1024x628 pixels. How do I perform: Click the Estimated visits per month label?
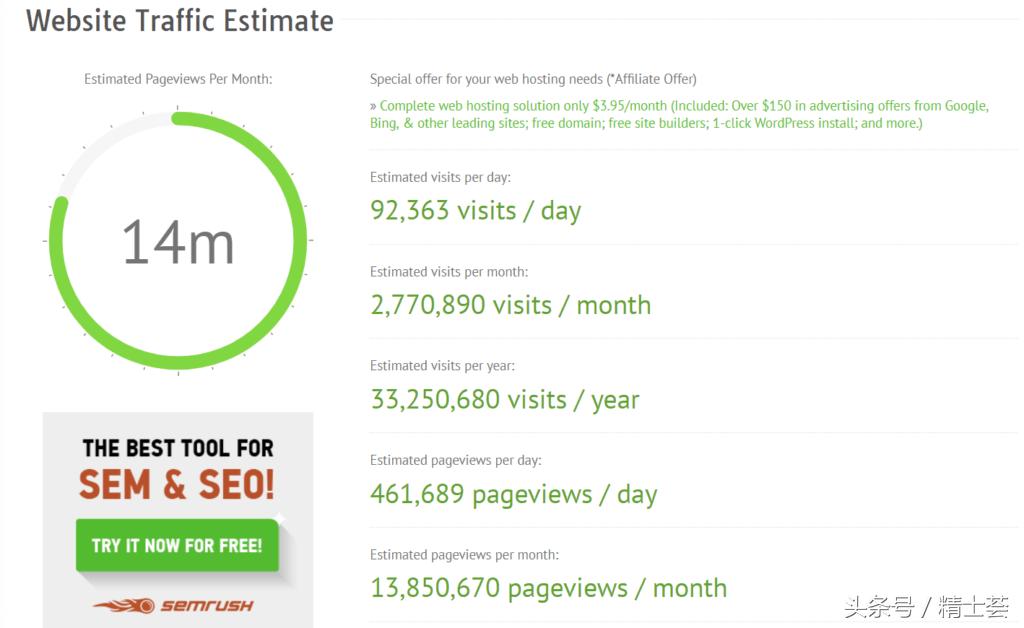[449, 272]
